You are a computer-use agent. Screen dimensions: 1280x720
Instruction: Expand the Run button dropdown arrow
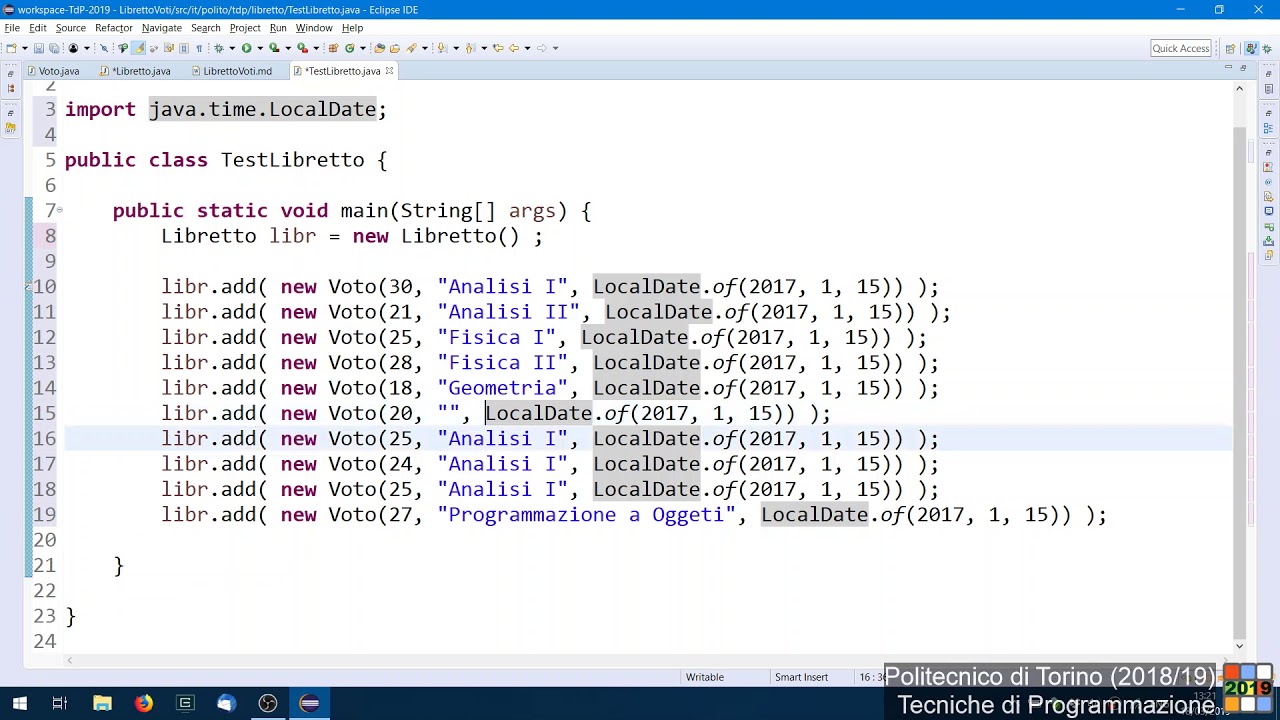260,48
